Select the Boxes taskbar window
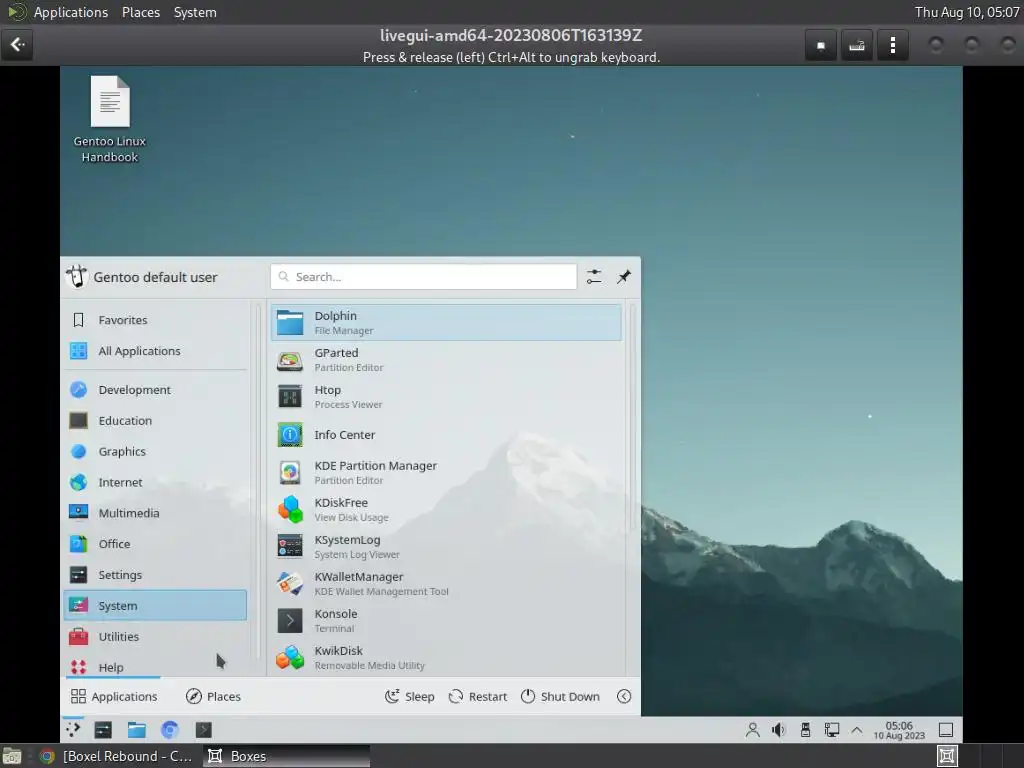 coord(286,756)
